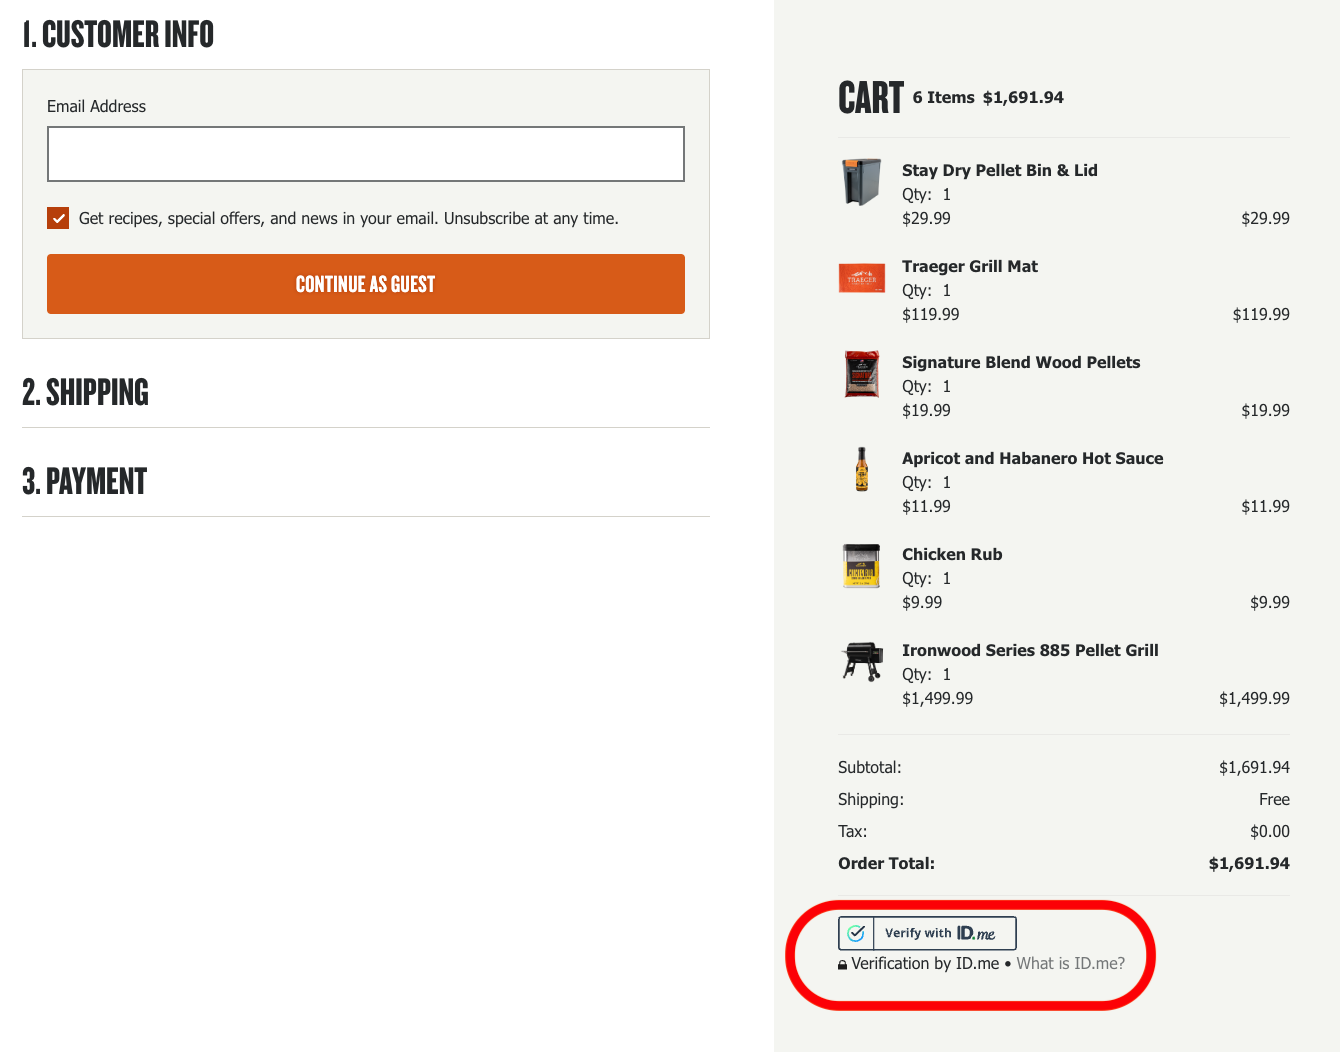Uncheck the email recipes and offers checkbox
Image resolution: width=1340 pixels, height=1052 pixels.
(x=58, y=218)
